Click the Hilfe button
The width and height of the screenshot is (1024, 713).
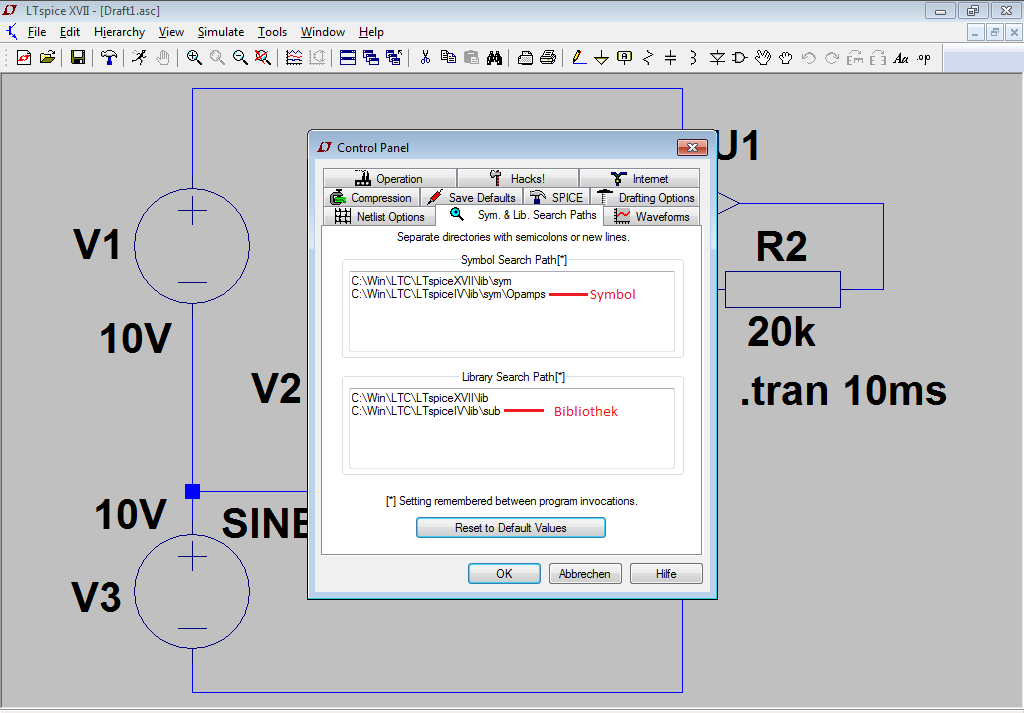pos(666,573)
